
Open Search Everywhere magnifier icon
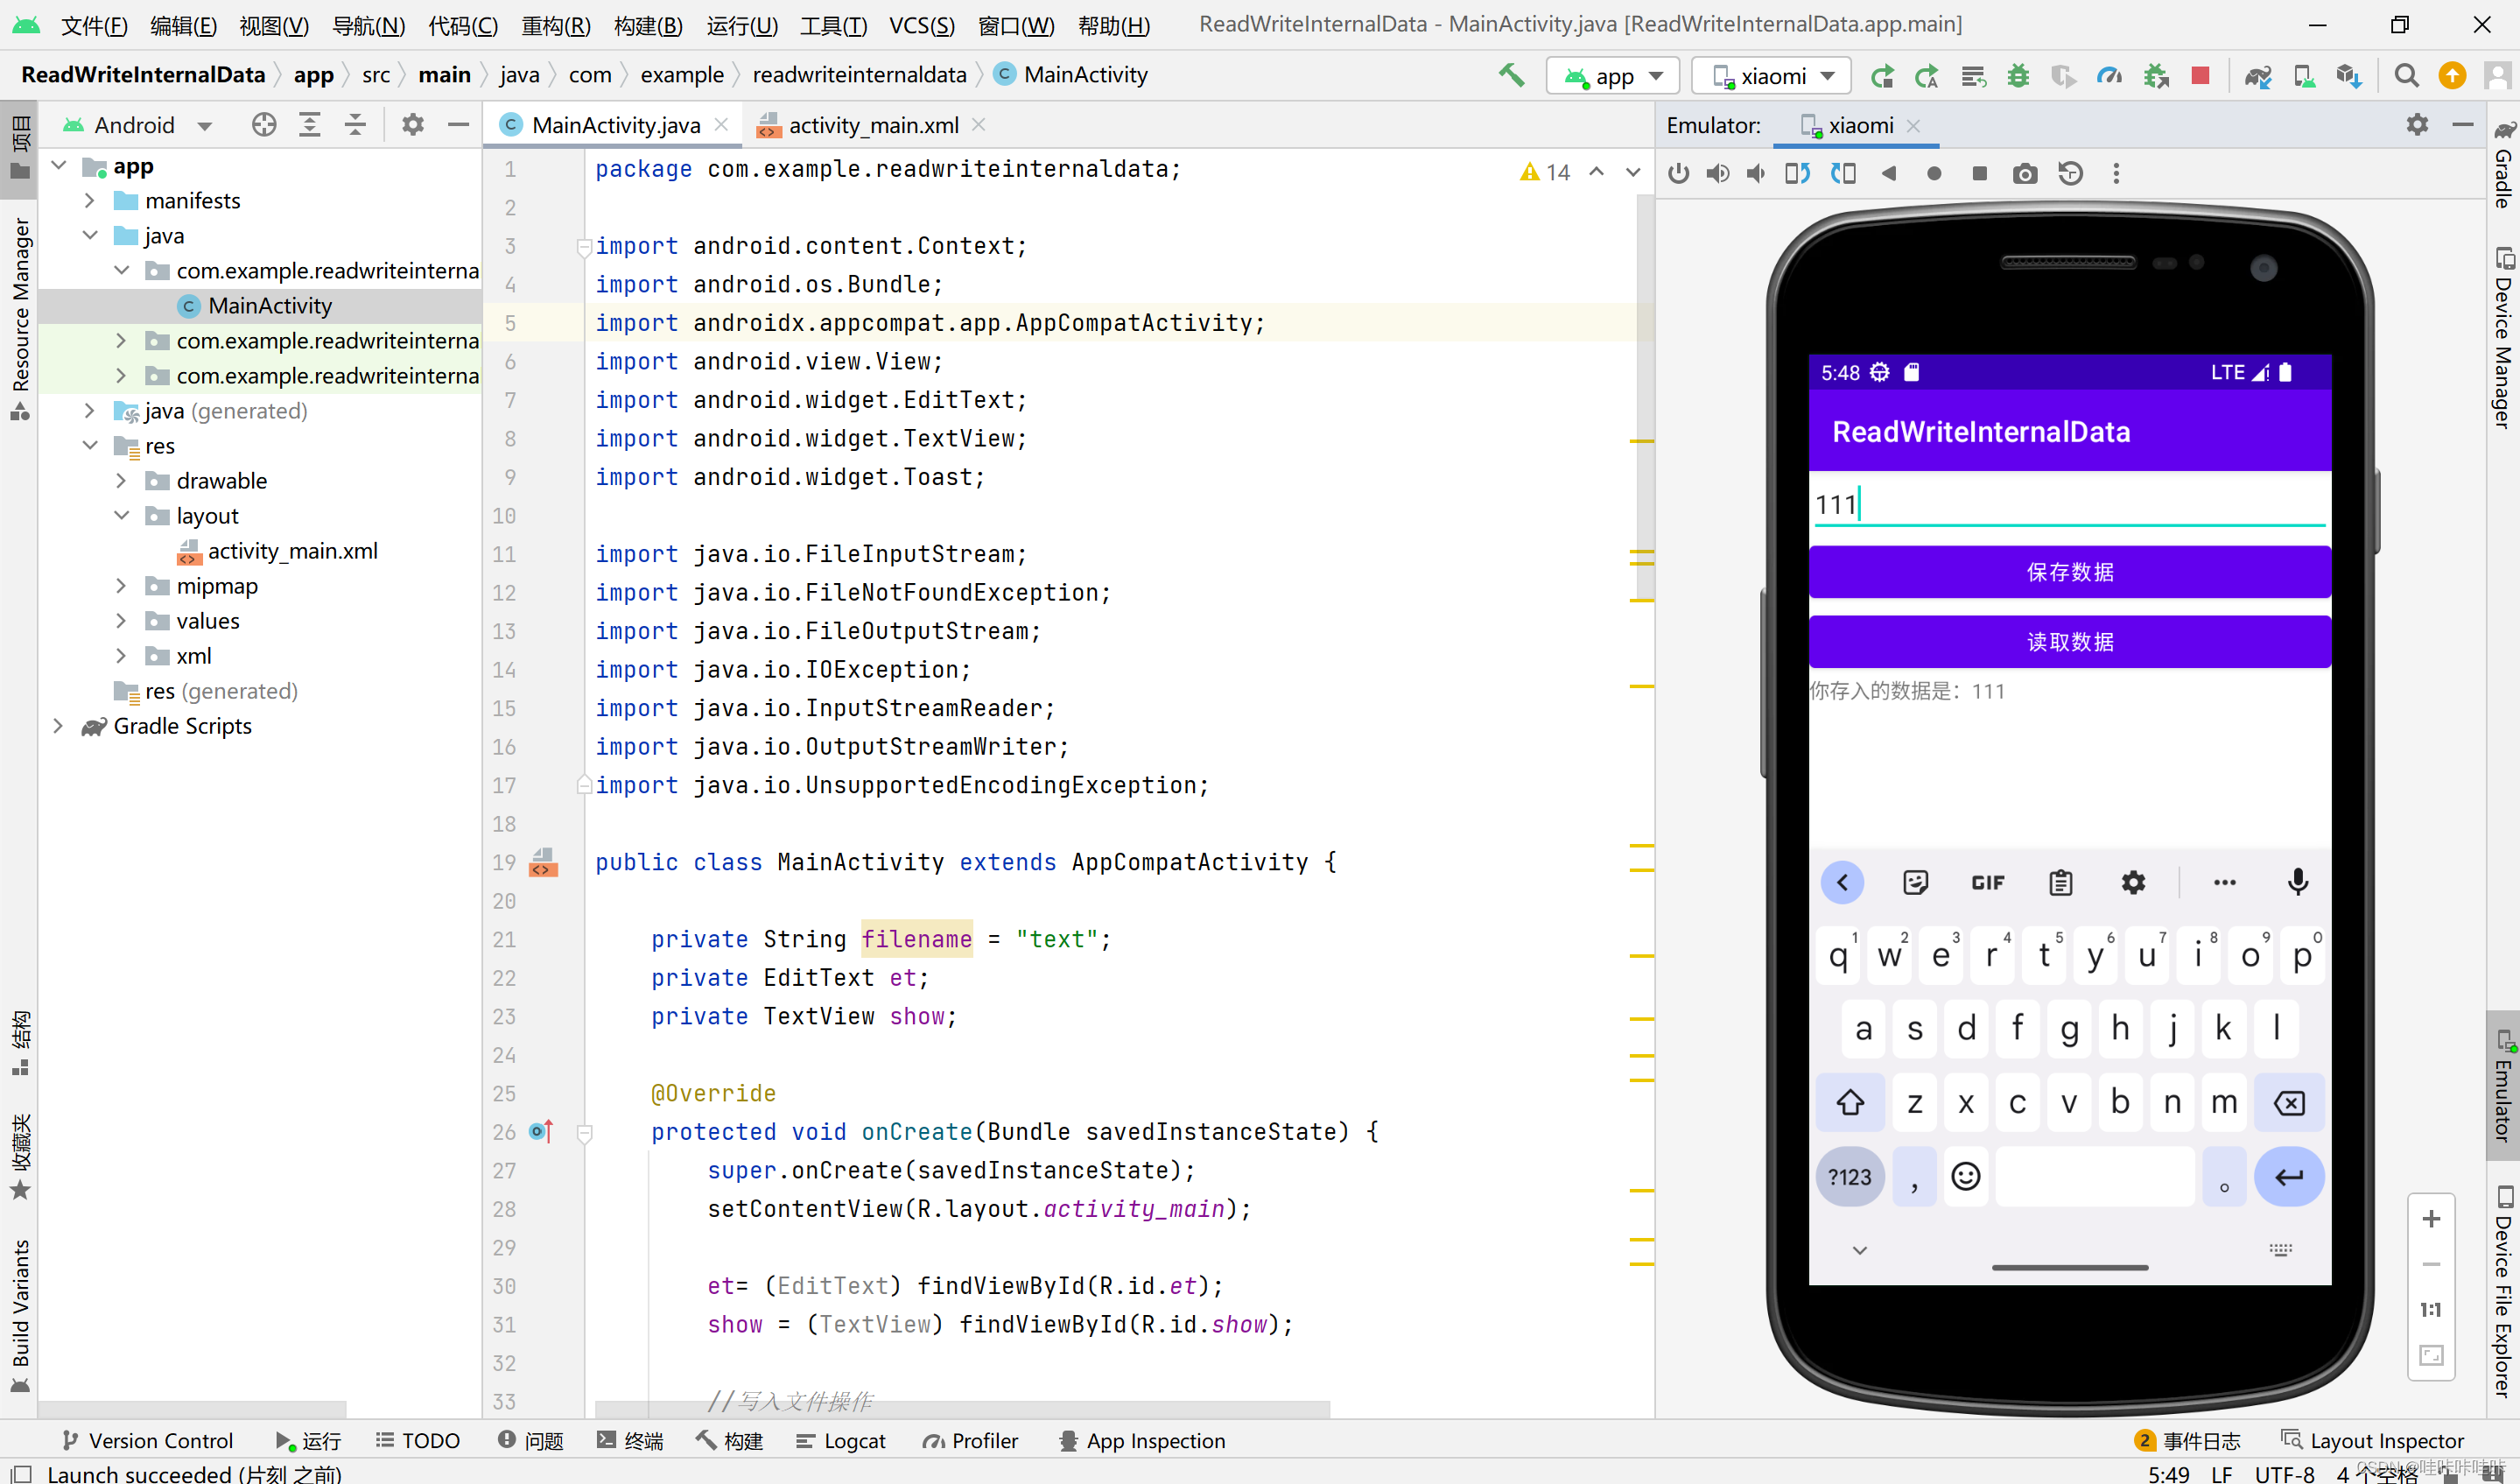click(x=2406, y=75)
